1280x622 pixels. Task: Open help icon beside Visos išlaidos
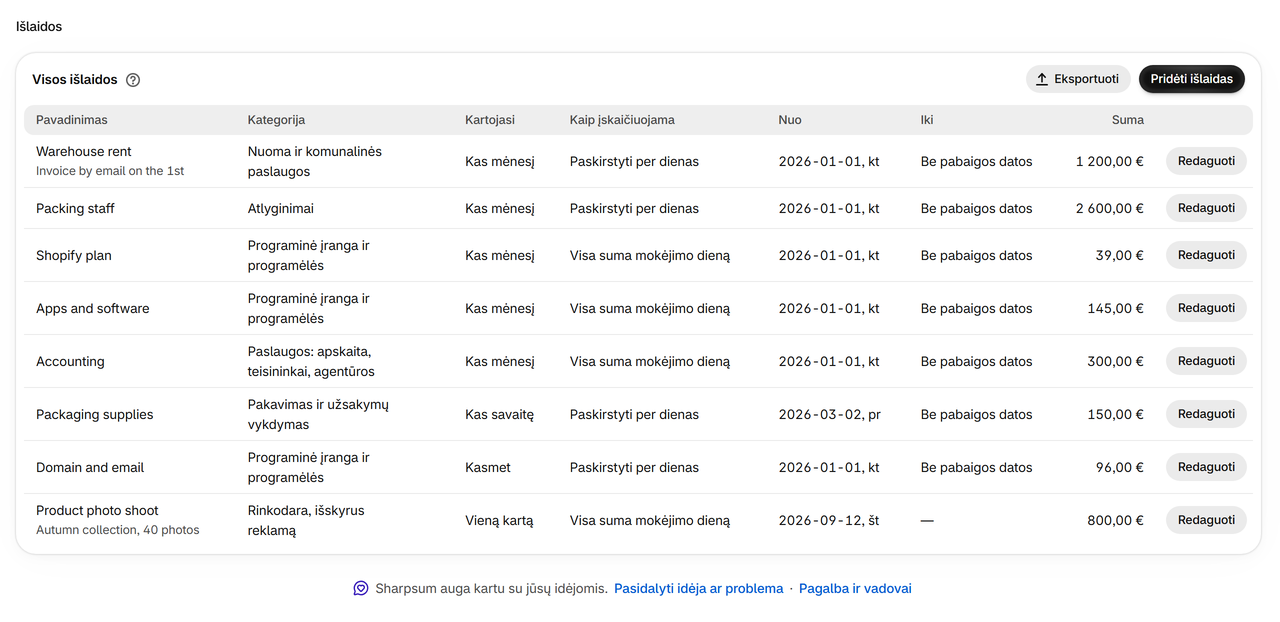pyautogui.click(x=133, y=80)
